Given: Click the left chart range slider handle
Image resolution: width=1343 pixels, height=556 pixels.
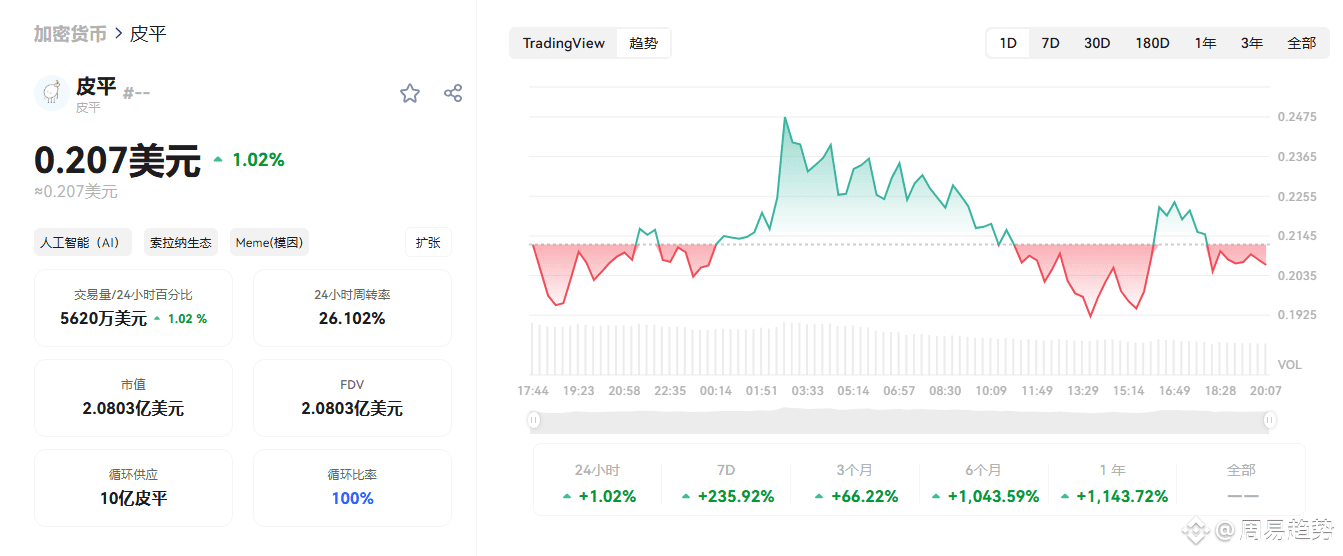Looking at the screenshot, I should 534,421.
